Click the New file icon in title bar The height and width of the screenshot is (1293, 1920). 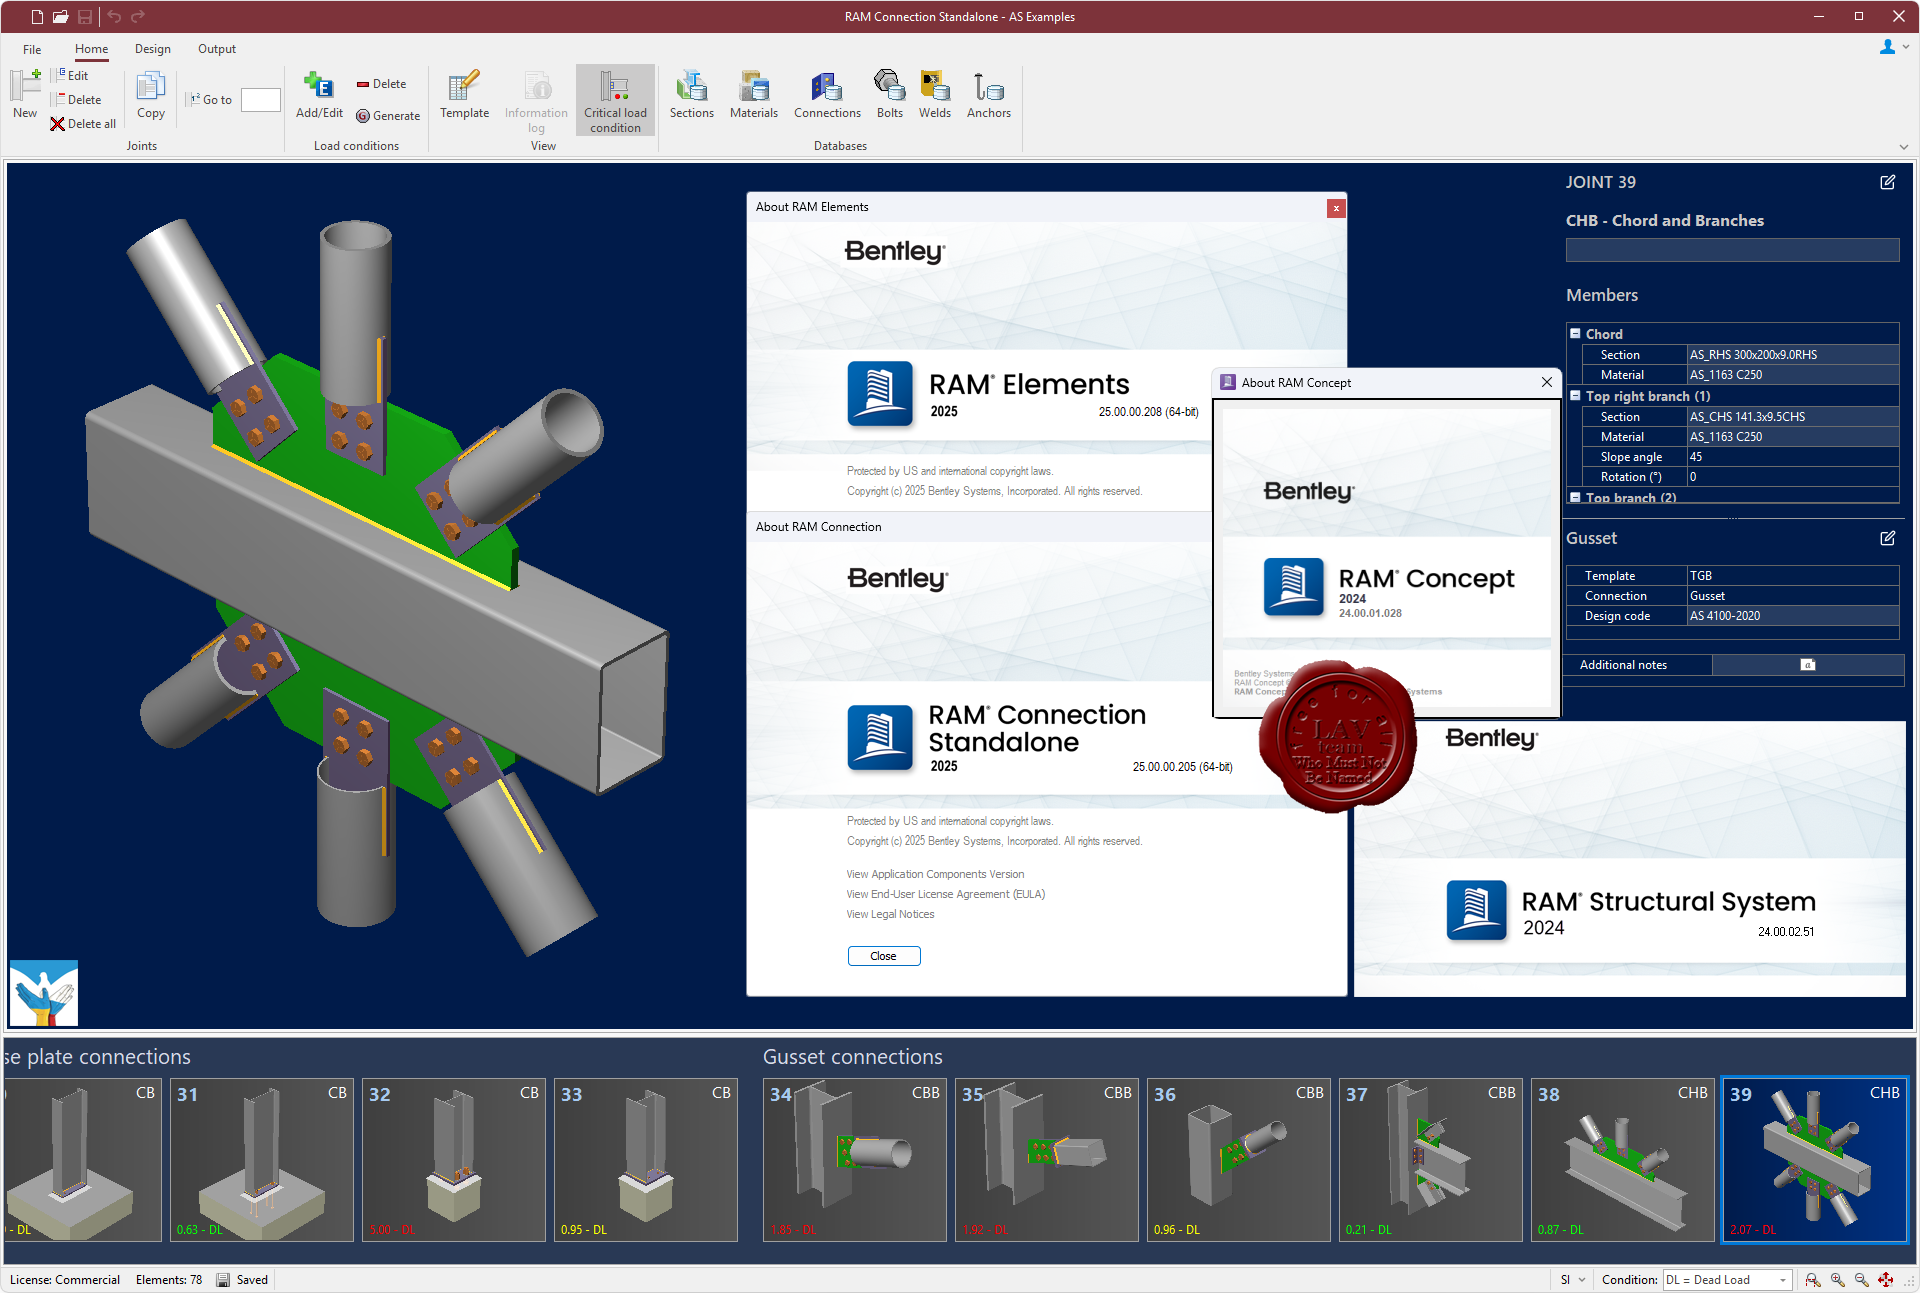(x=37, y=17)
